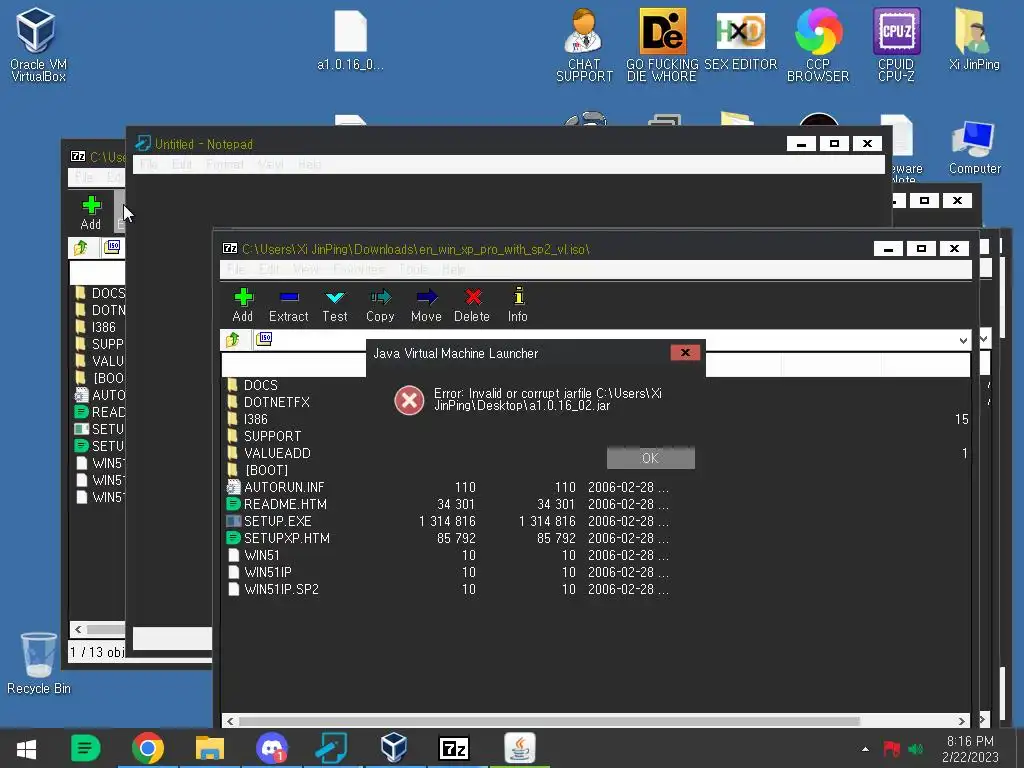Screen dimensions: 1024x768
Task: Click the VirtualBox cube icon in taskbar
Action: point(394,748)
